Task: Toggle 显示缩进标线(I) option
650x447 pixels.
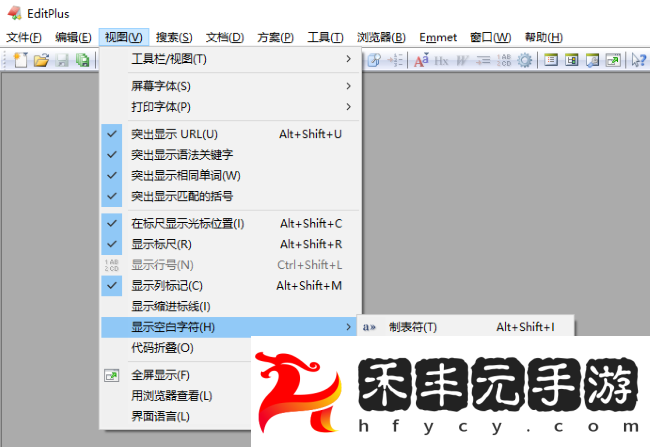Action: (x=230, y=306)
